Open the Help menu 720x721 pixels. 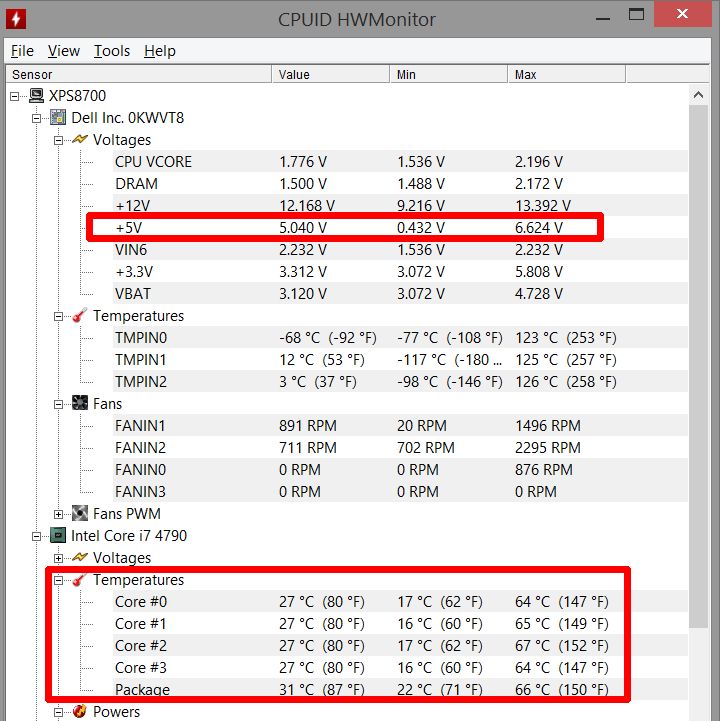(160, 51)
